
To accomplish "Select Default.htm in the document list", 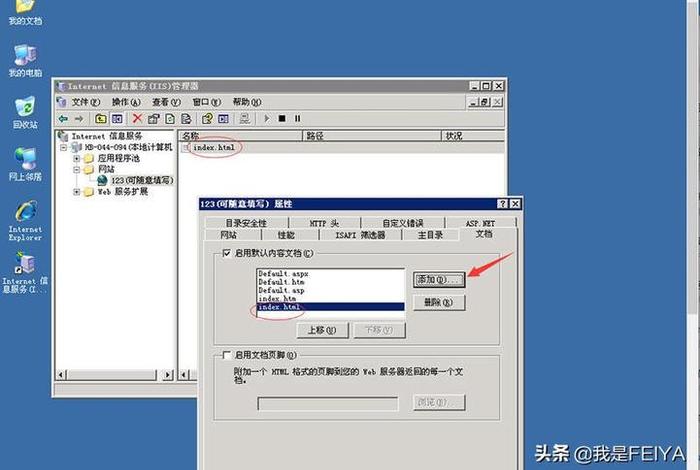I will (330, 282).
